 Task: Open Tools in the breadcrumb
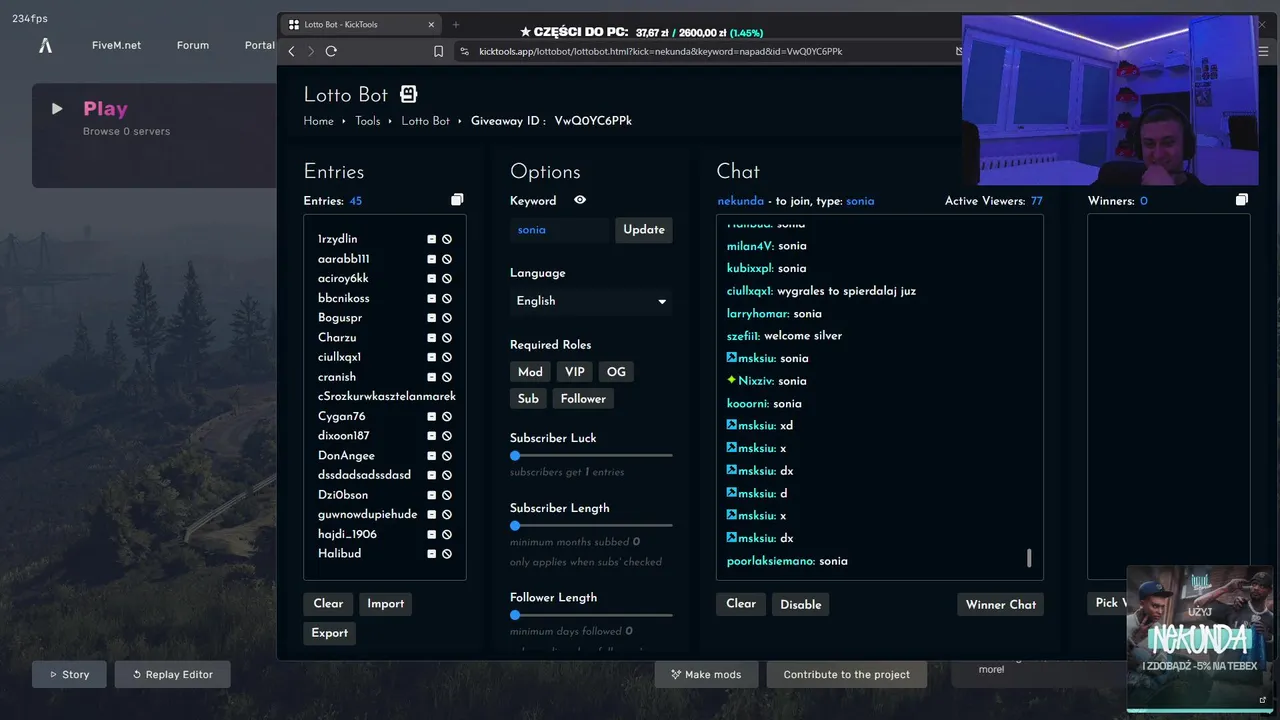click(x=368, y=121)
